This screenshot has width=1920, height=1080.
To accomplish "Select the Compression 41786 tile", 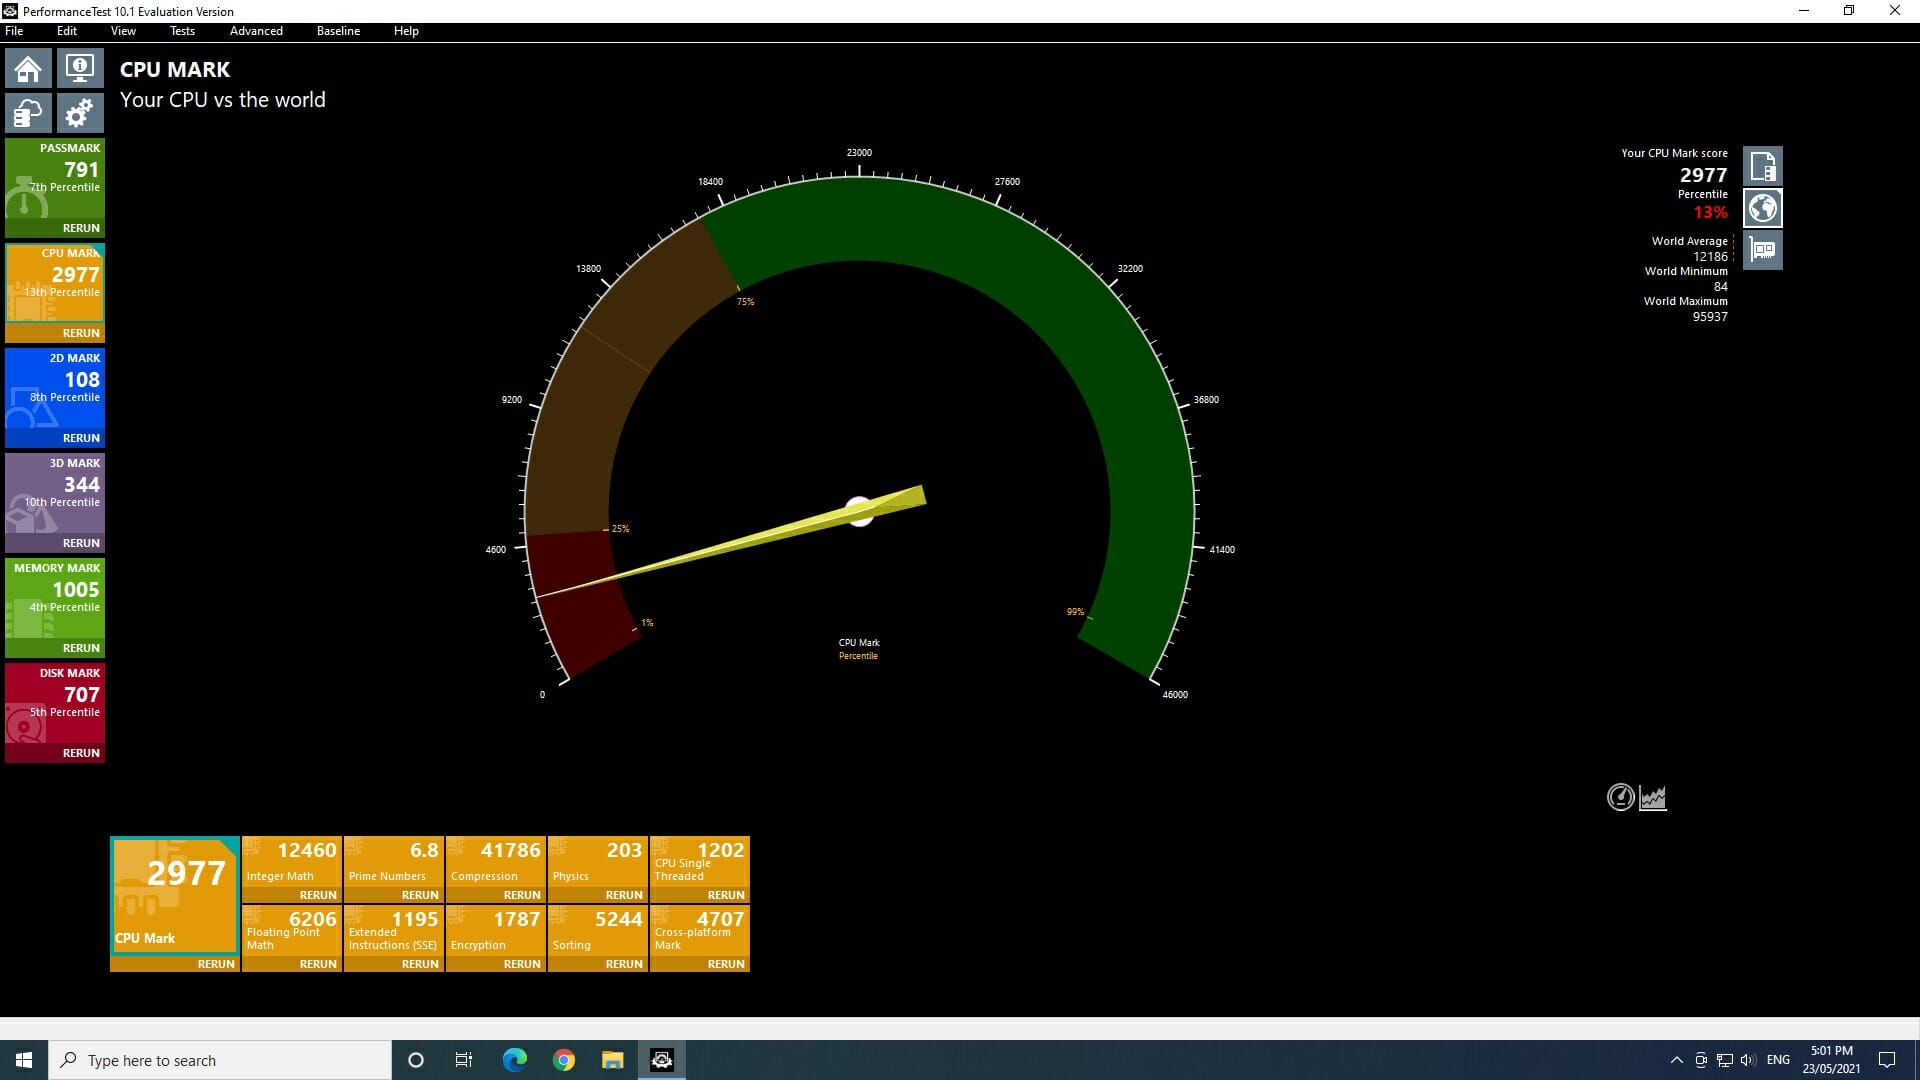I will point(496,862).
